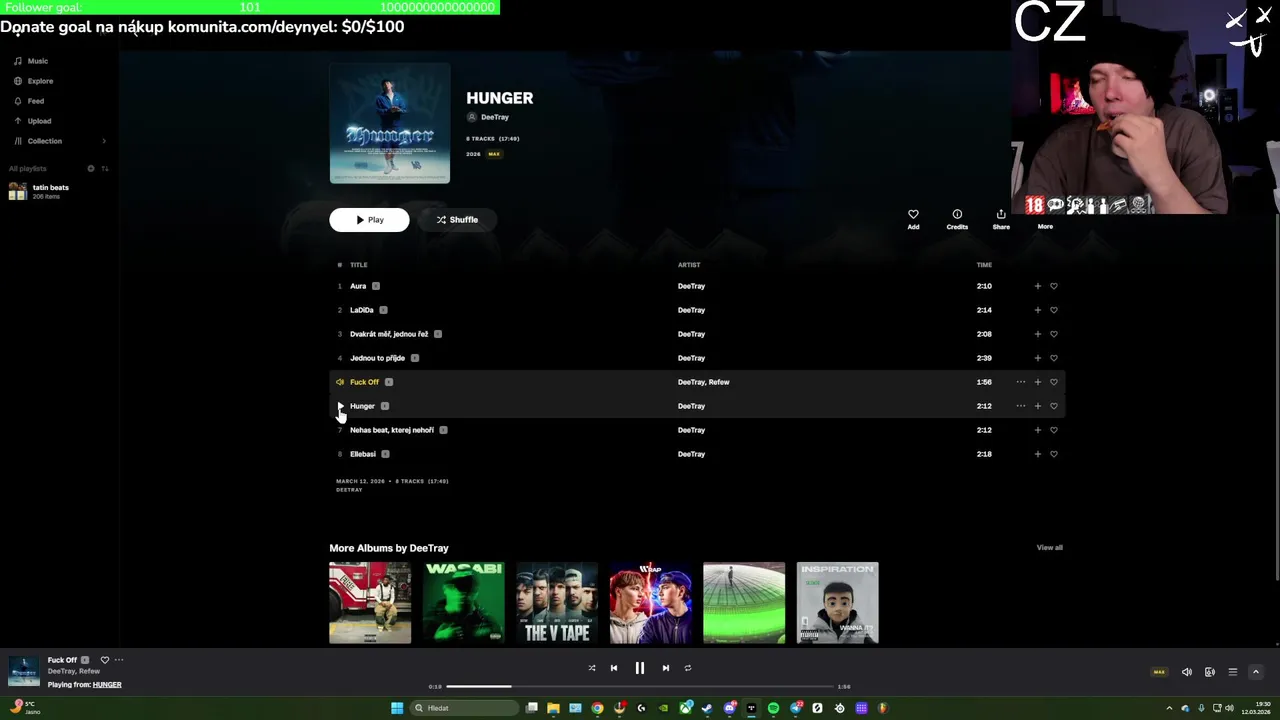Add Aura to a playlist

(x=1037, y=286)
